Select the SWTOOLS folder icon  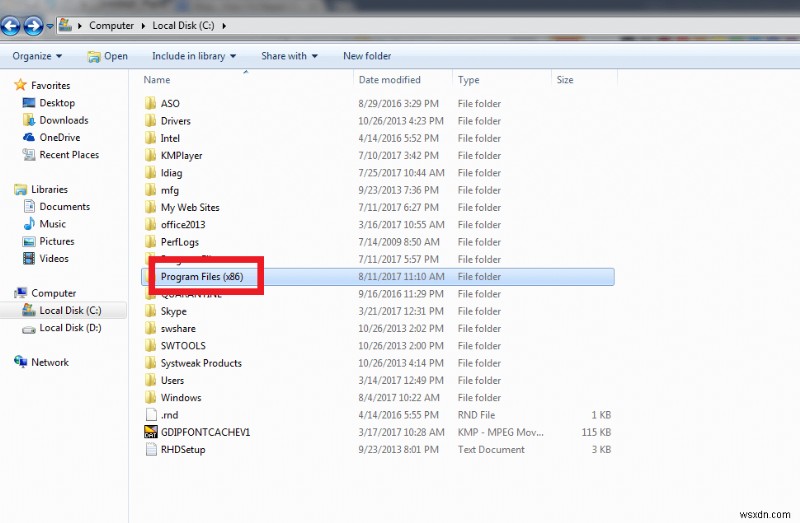coord(150,345)
